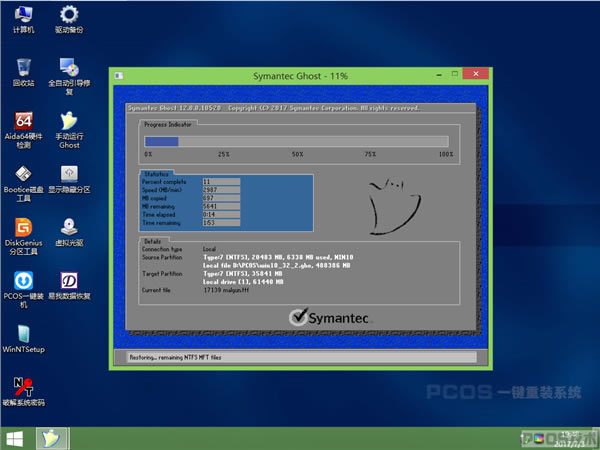This screenshot has width=600, height=450.
Task: Launch 全自动引导修复 from desktop
Action: point(70,68)
